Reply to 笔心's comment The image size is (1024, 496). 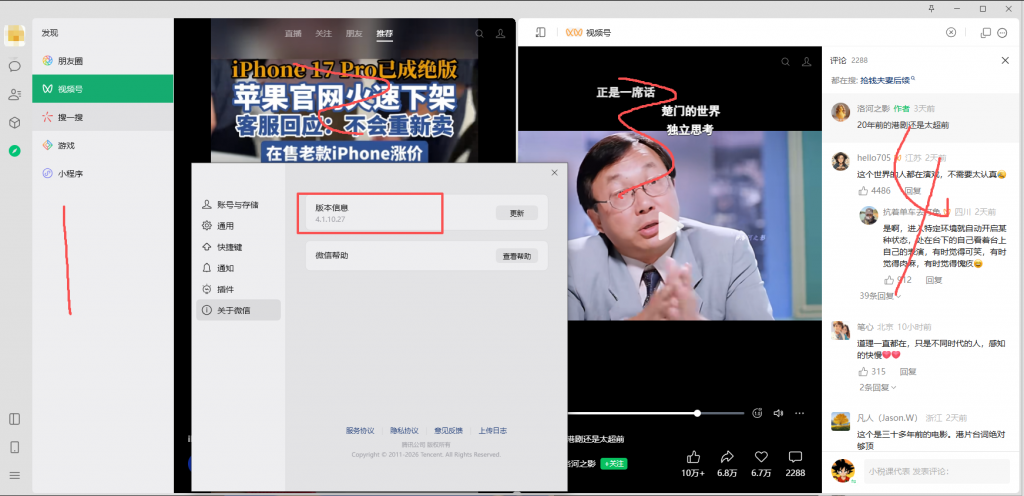[x=908, y=371]
